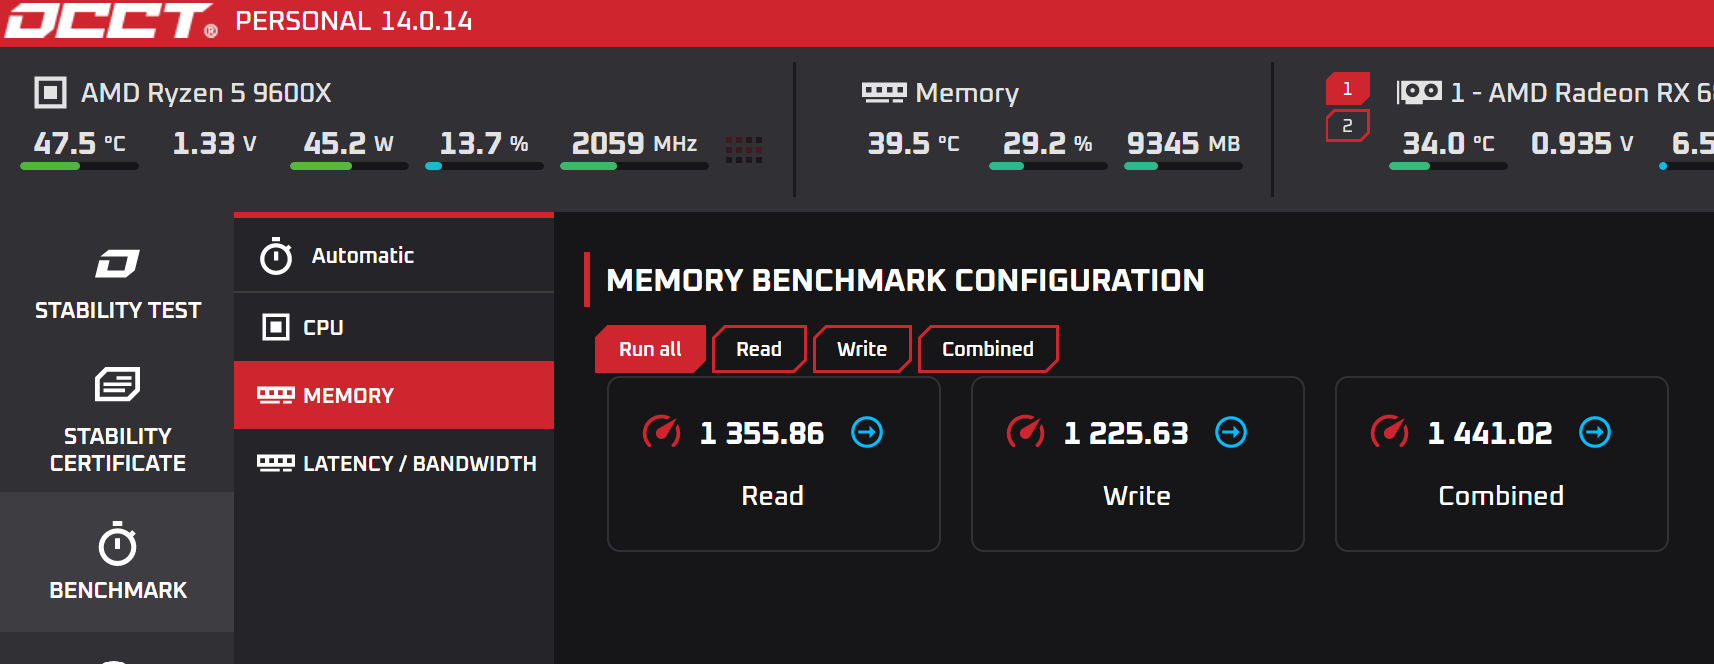
Task: Click the GPU voltage reading 0.935 V
Action: 1582,143
